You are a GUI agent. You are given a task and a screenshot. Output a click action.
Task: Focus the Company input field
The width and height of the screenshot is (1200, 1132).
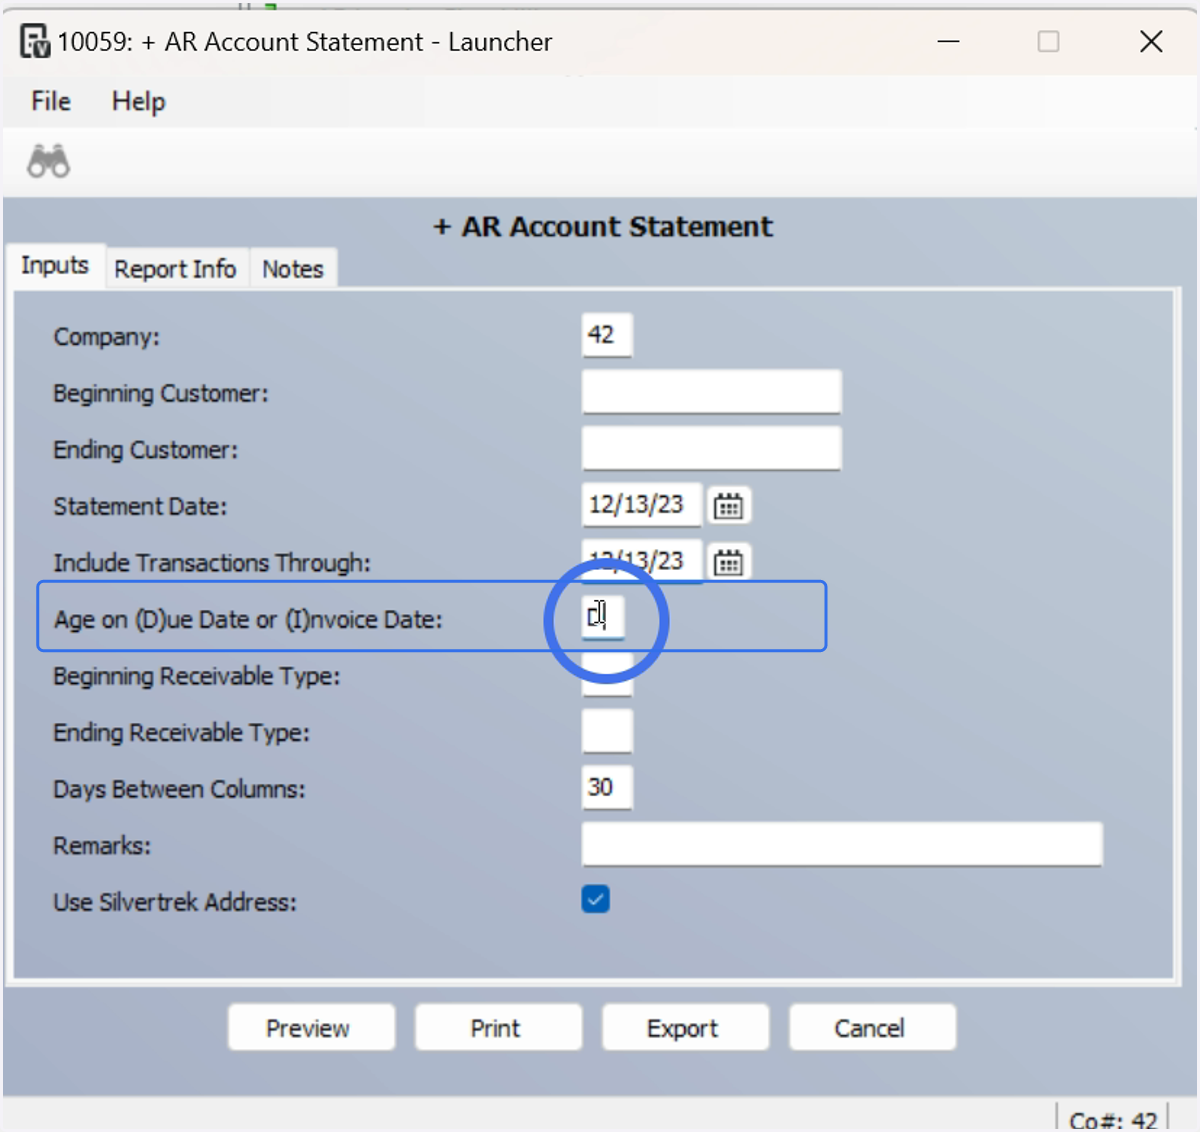607,335
